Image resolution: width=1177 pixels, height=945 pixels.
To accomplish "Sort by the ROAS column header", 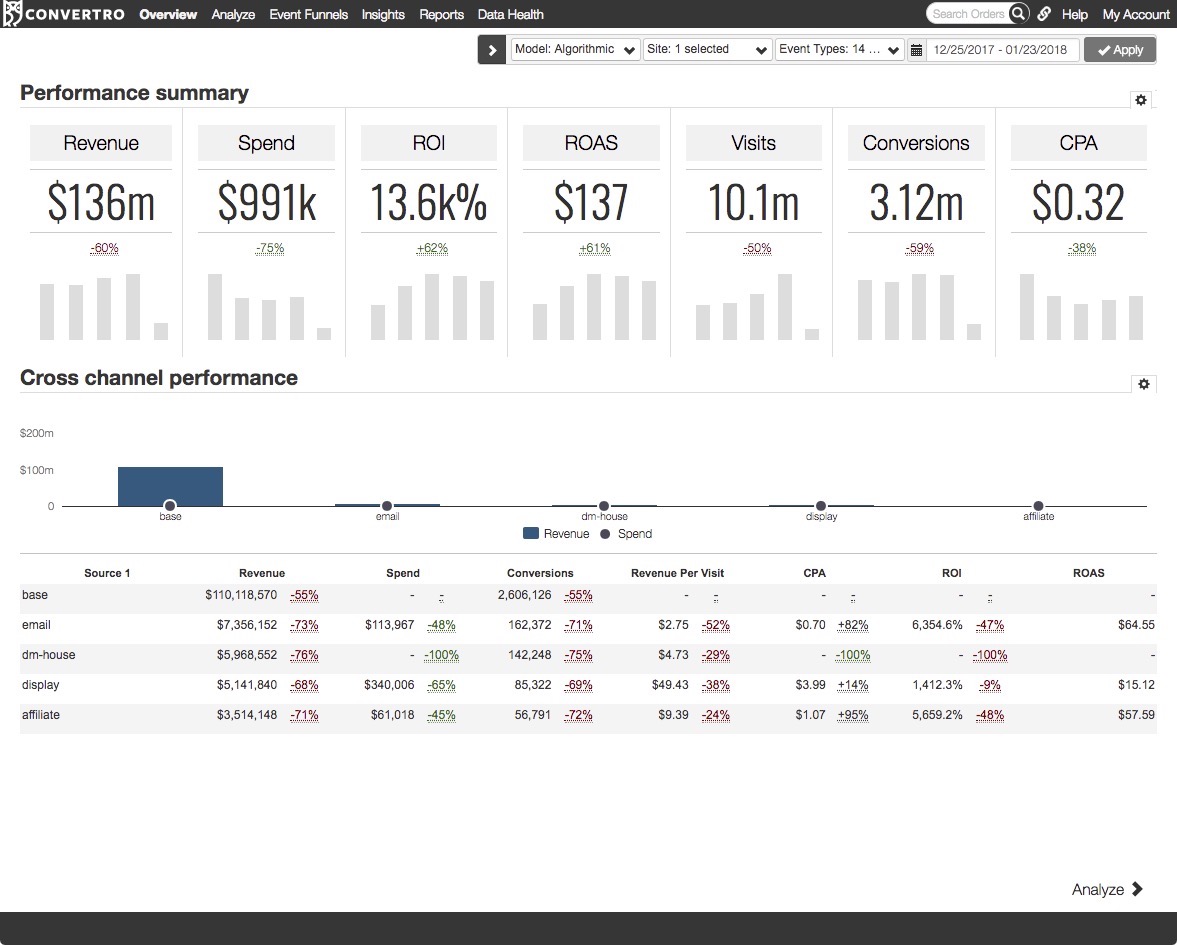I will coord(1088,573).
